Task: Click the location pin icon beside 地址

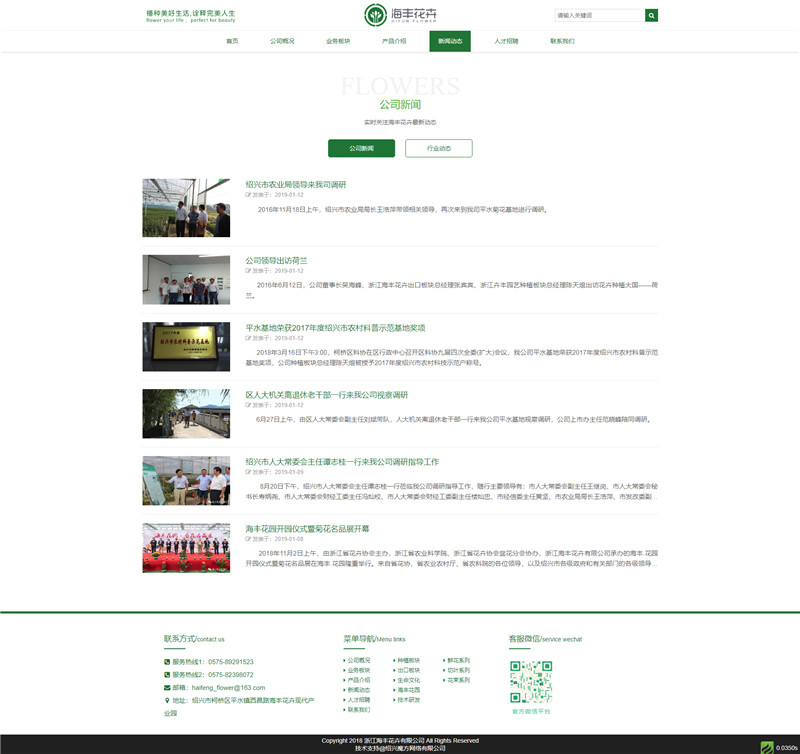Action: [x=167, y=701]
